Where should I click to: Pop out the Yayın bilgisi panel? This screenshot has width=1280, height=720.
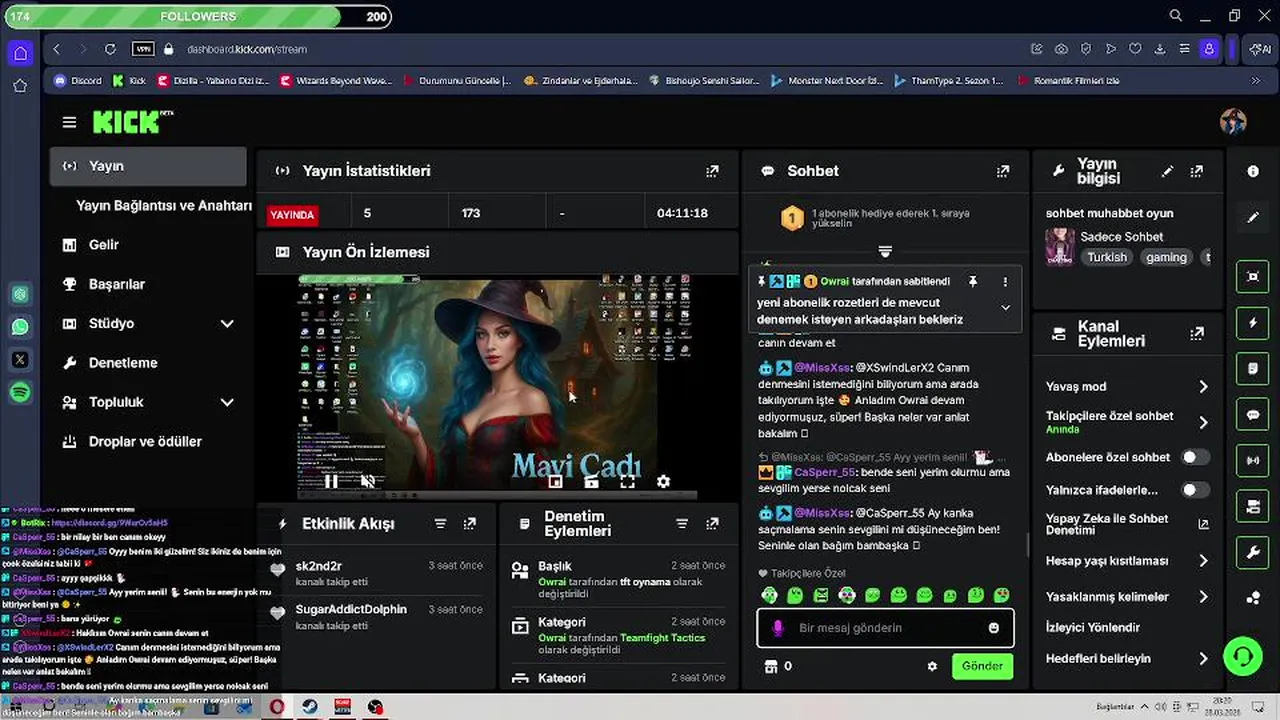[1196, 171]
